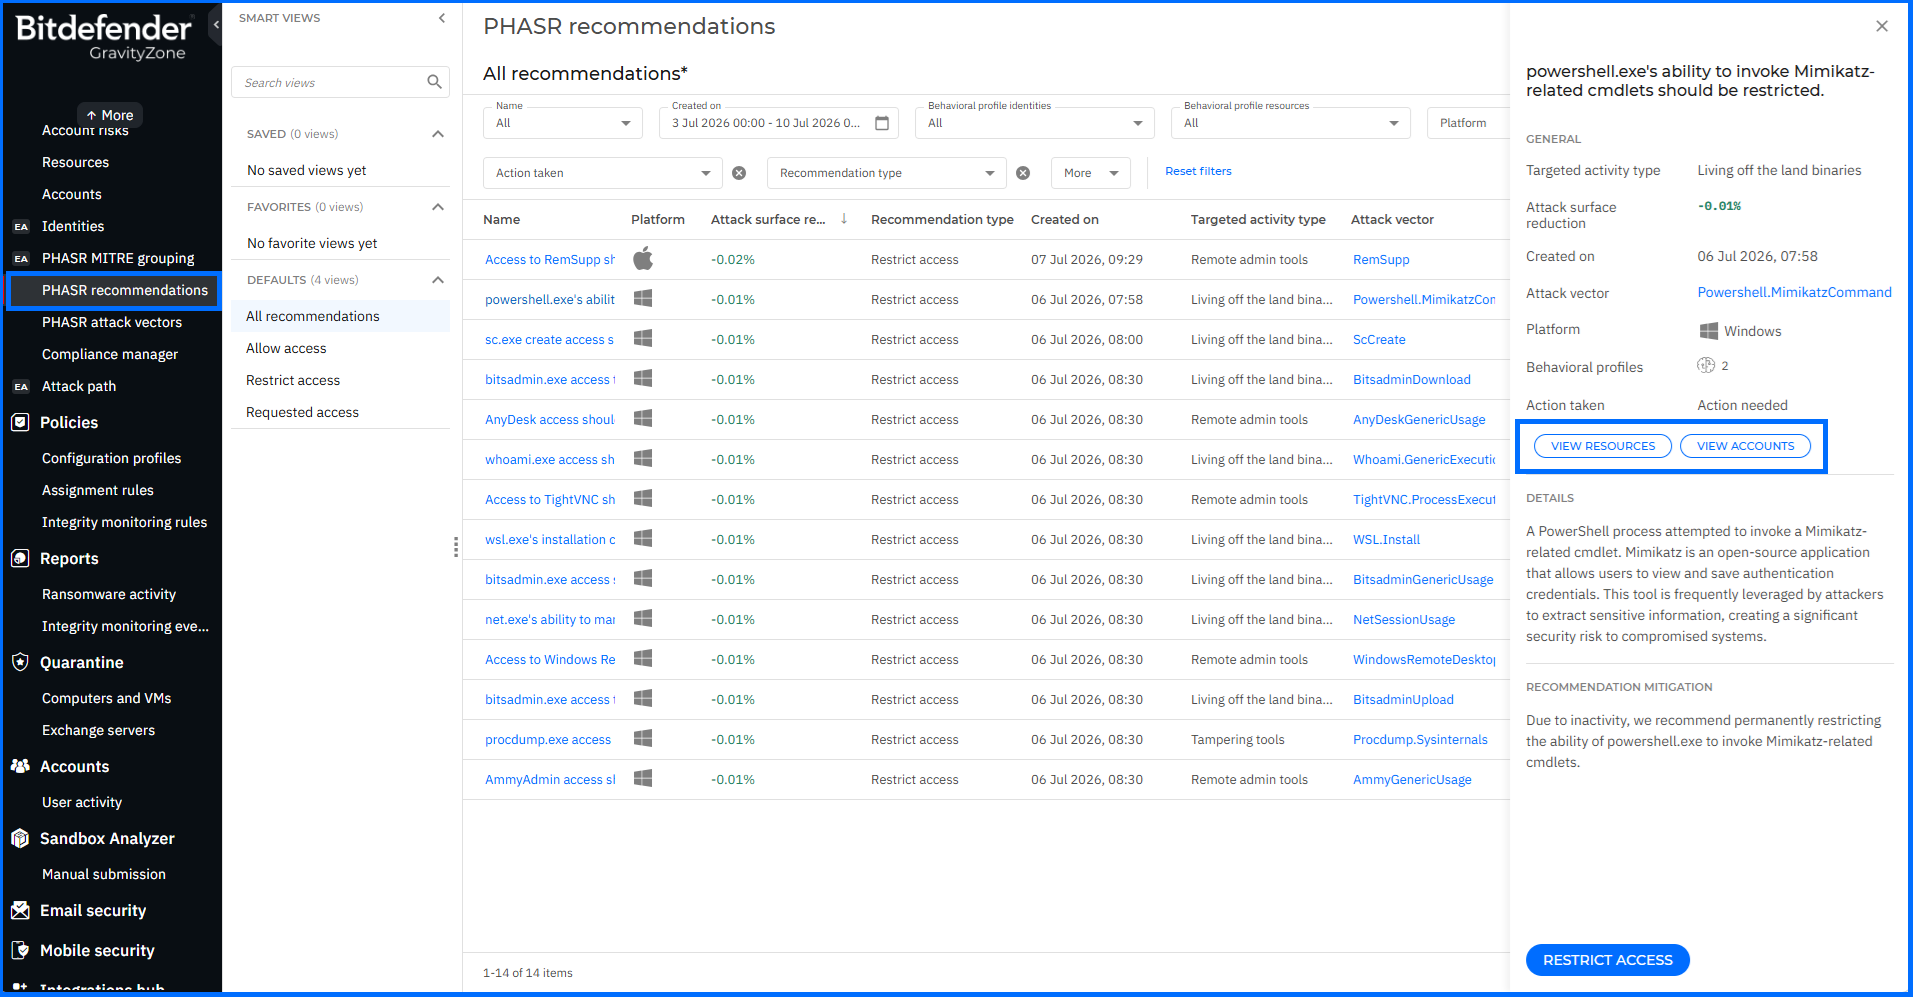Open the Access to RemSupp recommendation

click(x=550, y=259)
